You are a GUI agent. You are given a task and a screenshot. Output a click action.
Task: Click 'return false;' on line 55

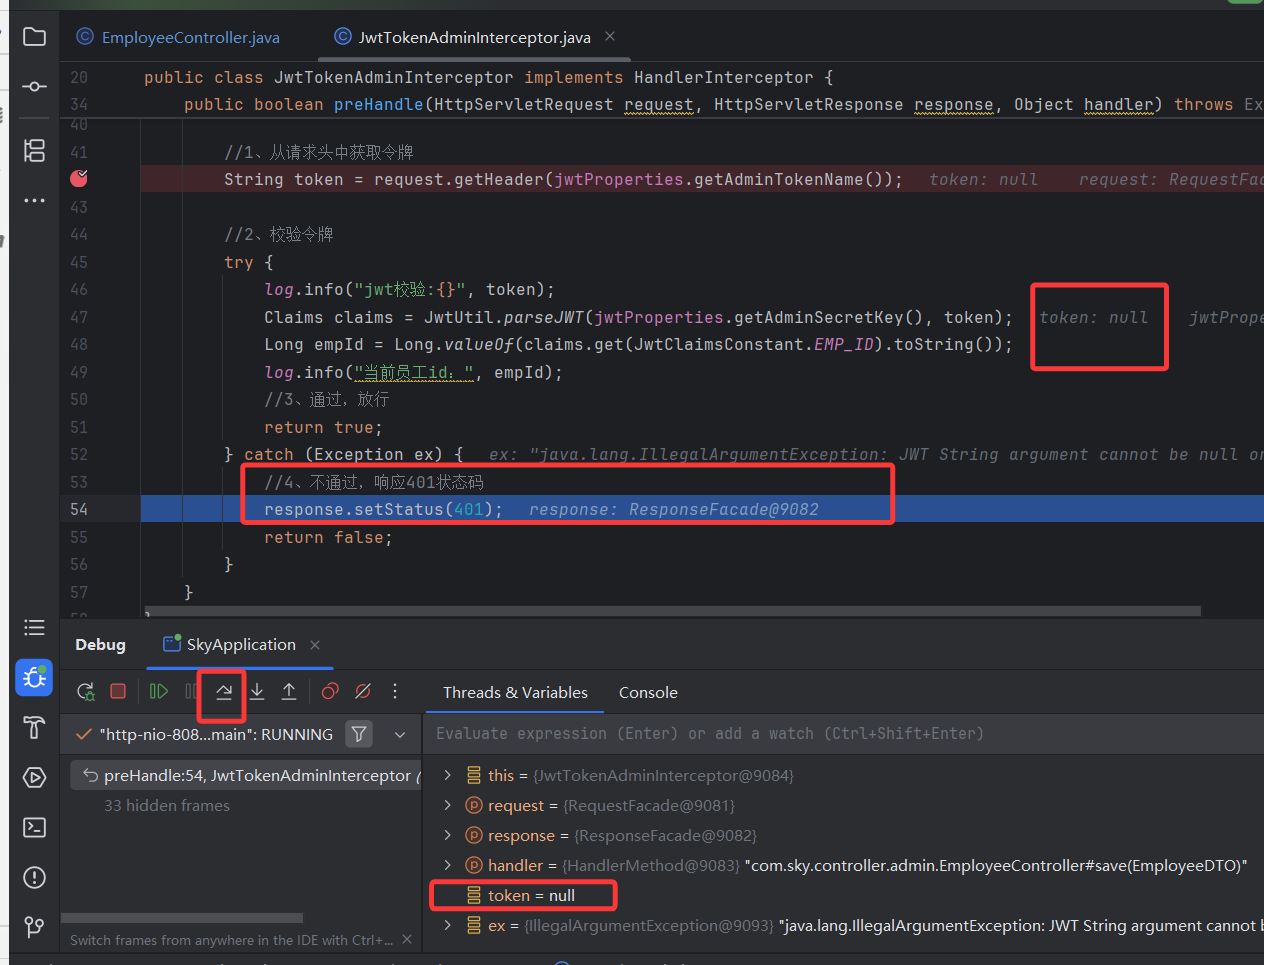point(328,537)
